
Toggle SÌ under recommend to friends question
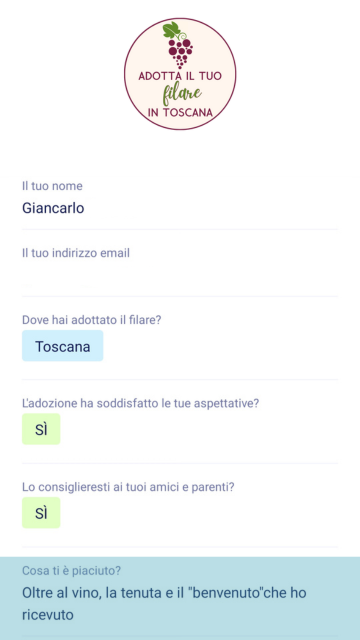point(41,513)
